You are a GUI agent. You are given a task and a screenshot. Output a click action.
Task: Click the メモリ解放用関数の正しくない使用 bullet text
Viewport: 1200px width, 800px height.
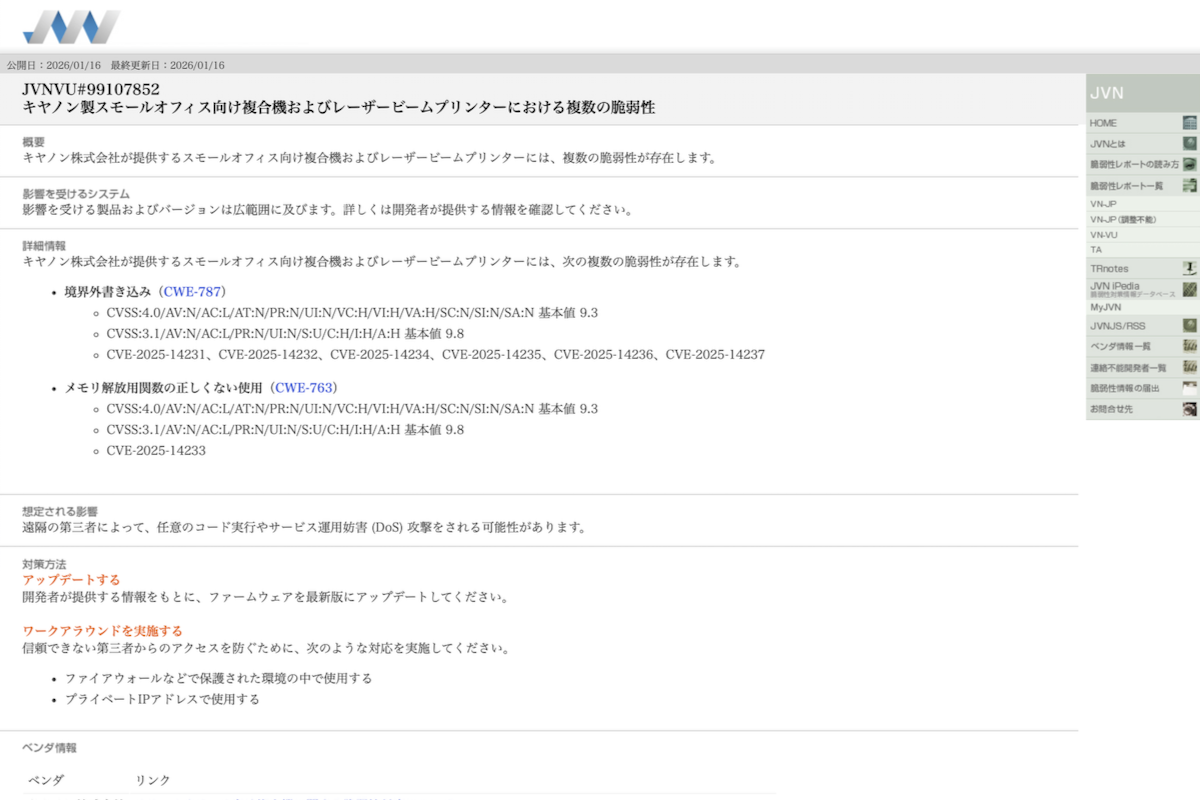(163, 388)
